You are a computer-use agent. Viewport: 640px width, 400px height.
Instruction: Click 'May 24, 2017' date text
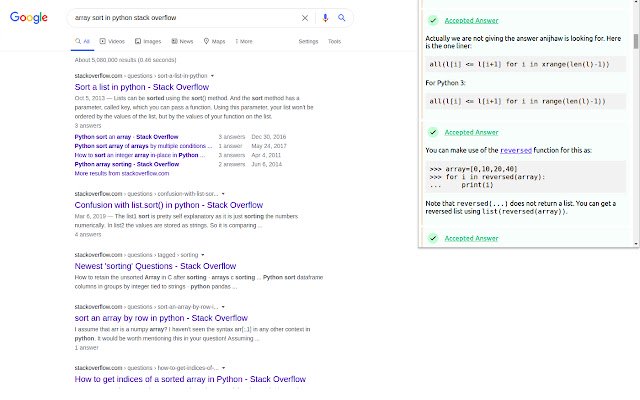pos(269,146)
